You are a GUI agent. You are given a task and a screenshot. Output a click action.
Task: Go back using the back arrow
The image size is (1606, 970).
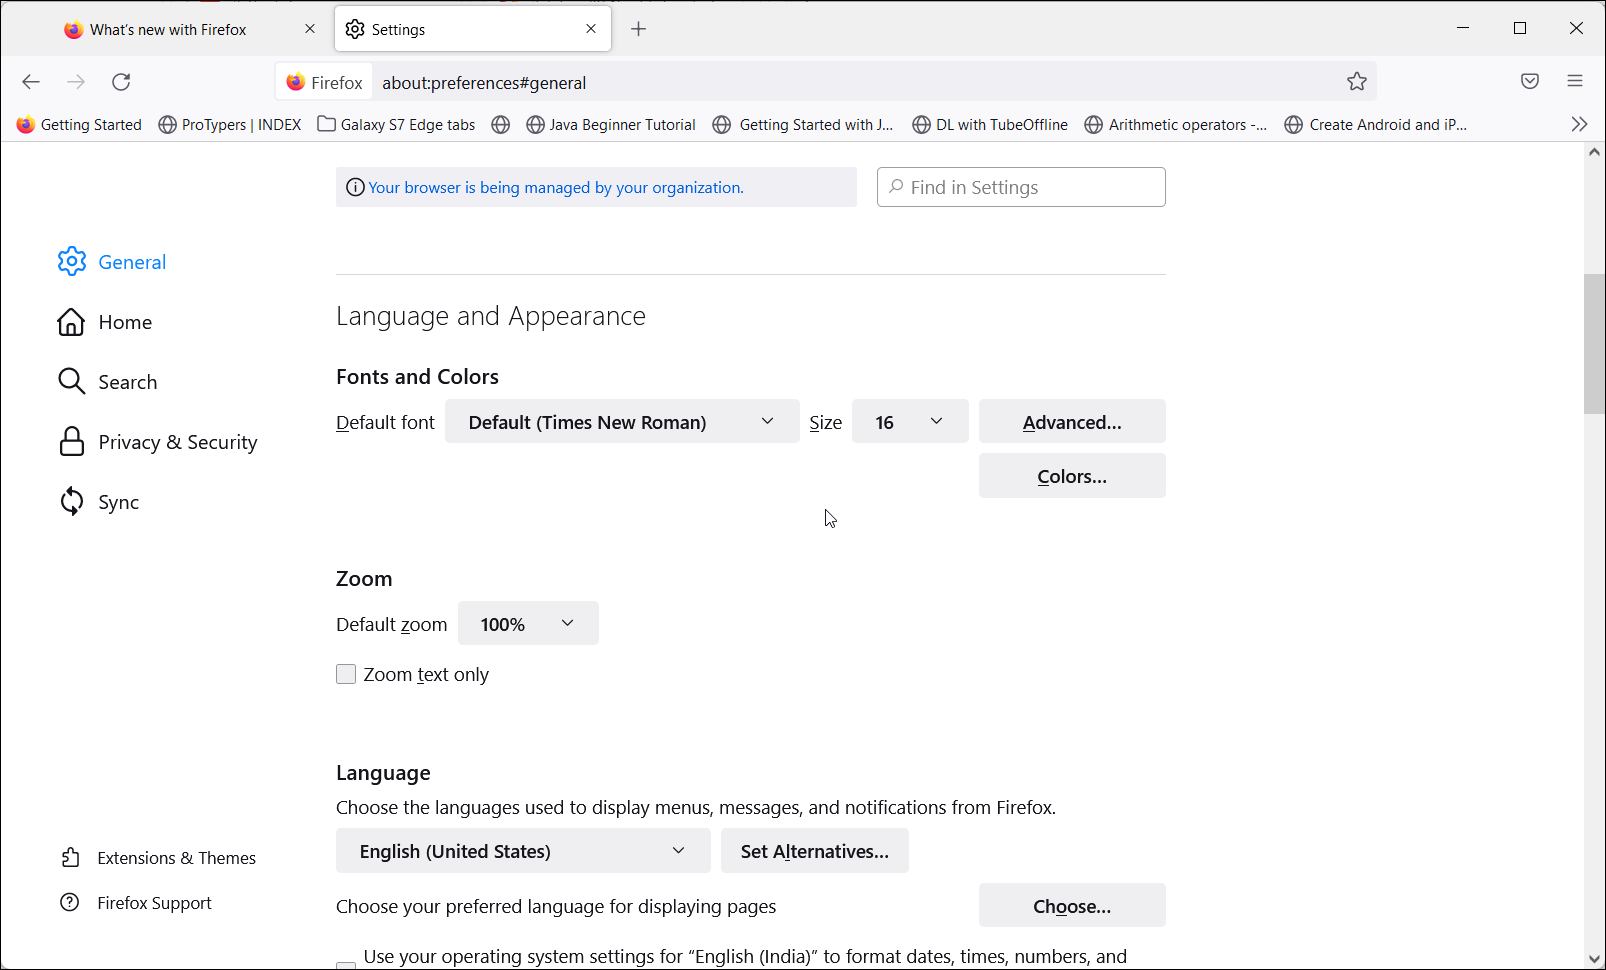[31, 82]
